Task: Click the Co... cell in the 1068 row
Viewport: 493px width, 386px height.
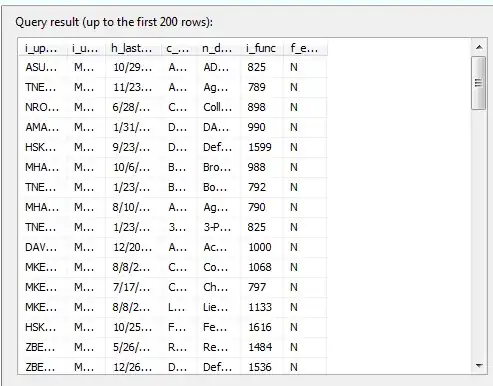Action: click(218, 267)
